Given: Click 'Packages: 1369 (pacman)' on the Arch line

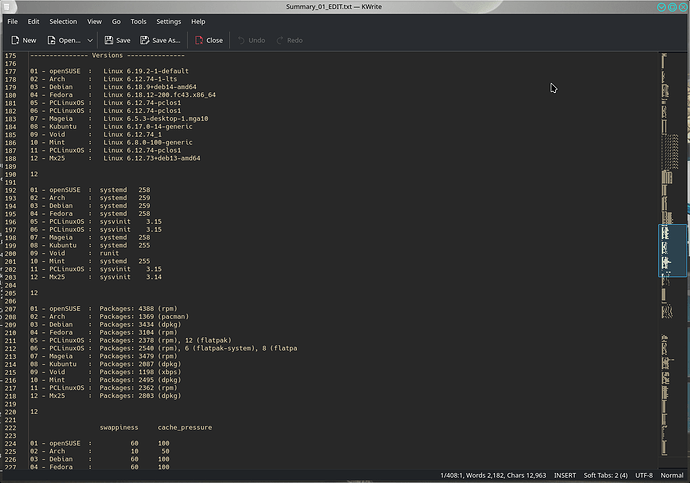Looking at the screenshot, I should tap(144, 317).
